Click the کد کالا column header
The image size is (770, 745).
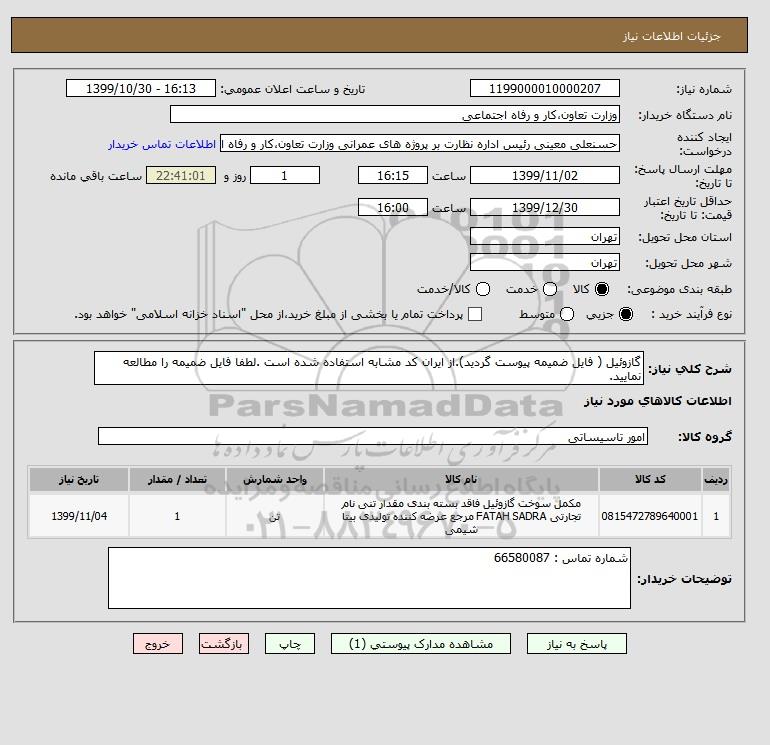click(x=650, y=479)
